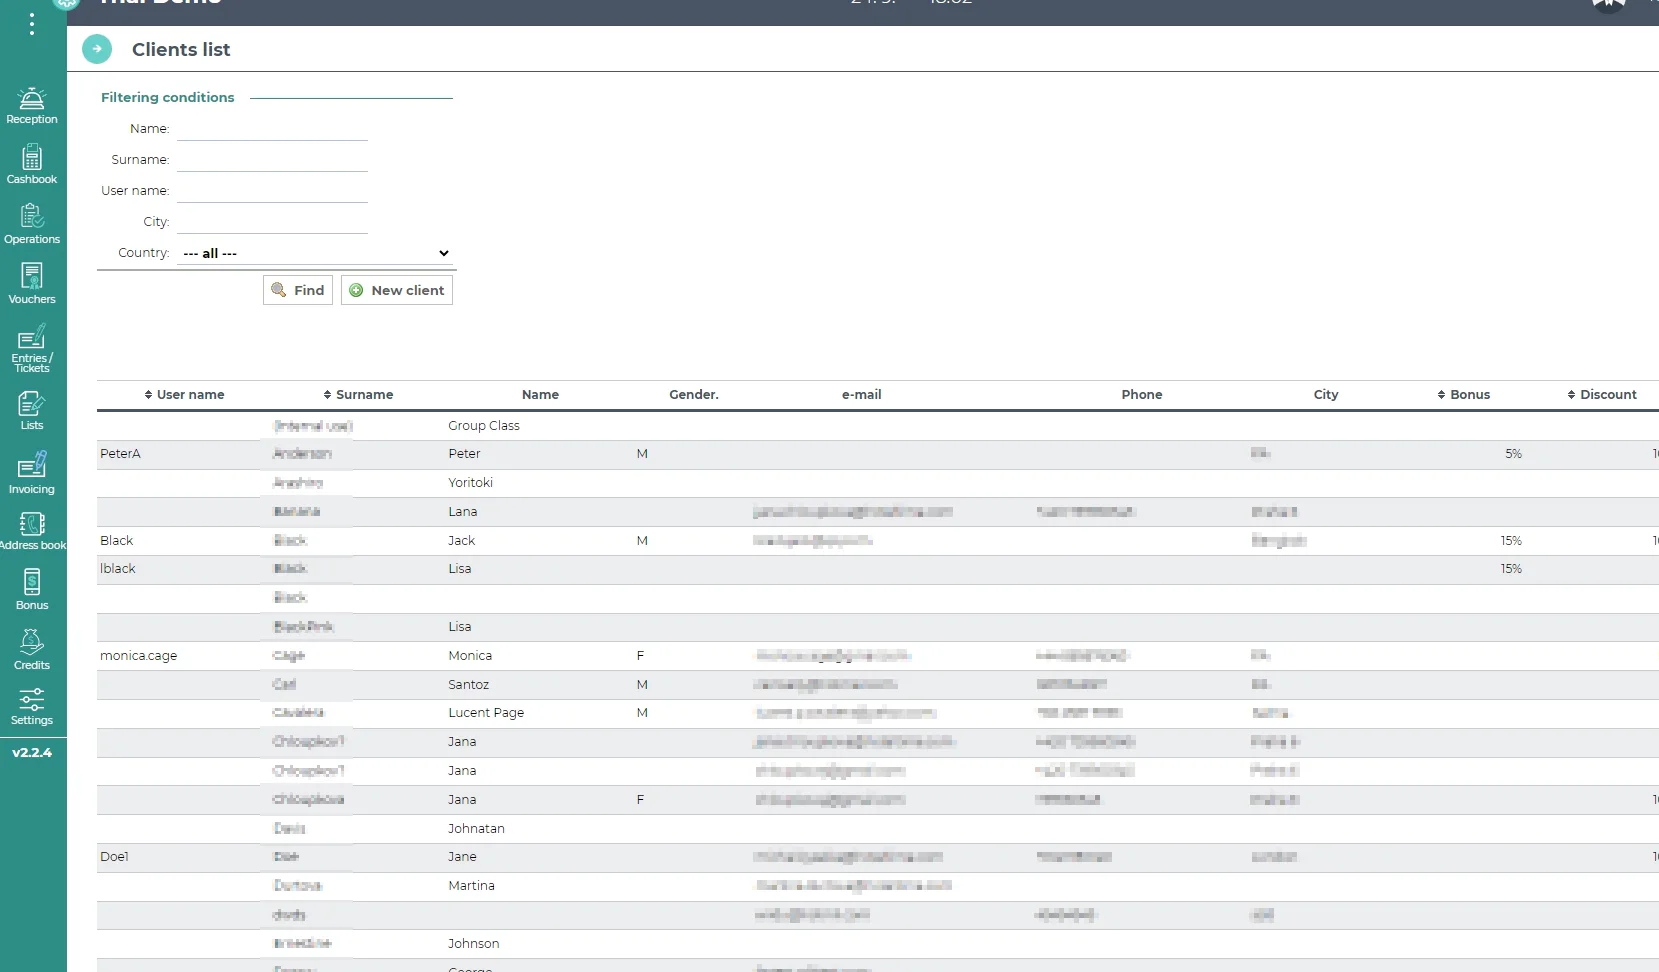Select the Johnson client row
Viewport: 1659px width, 972px height.
tap(878, 944)
